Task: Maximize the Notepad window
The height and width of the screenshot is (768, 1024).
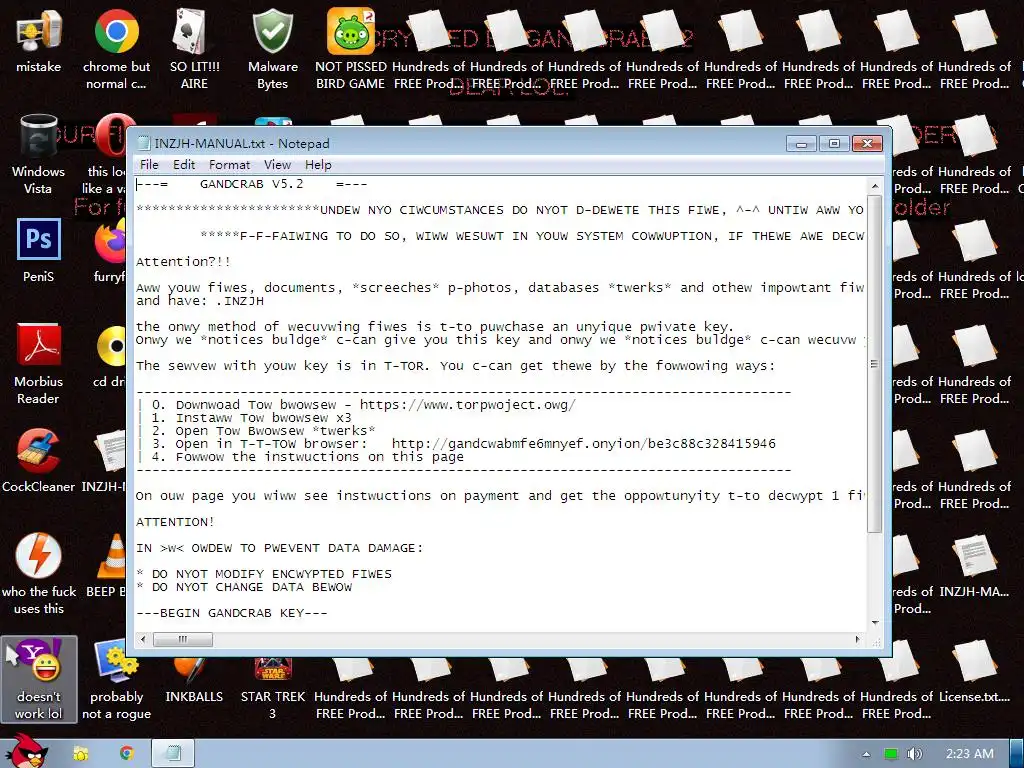Action: [x=834, y=143]
